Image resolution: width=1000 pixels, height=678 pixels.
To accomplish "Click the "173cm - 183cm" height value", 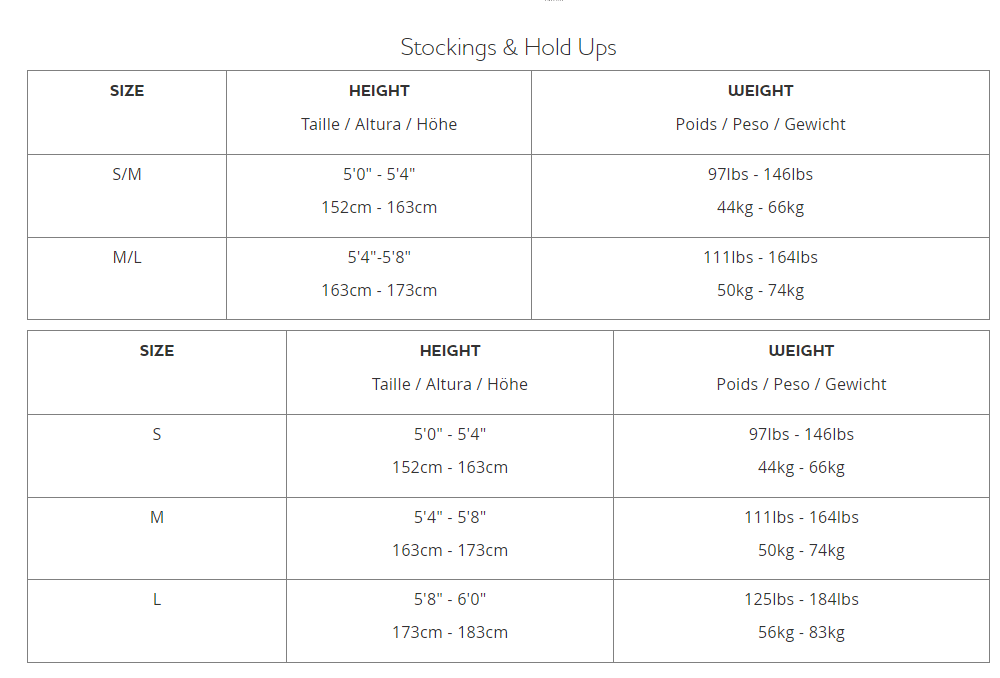I will click(450, 632).
